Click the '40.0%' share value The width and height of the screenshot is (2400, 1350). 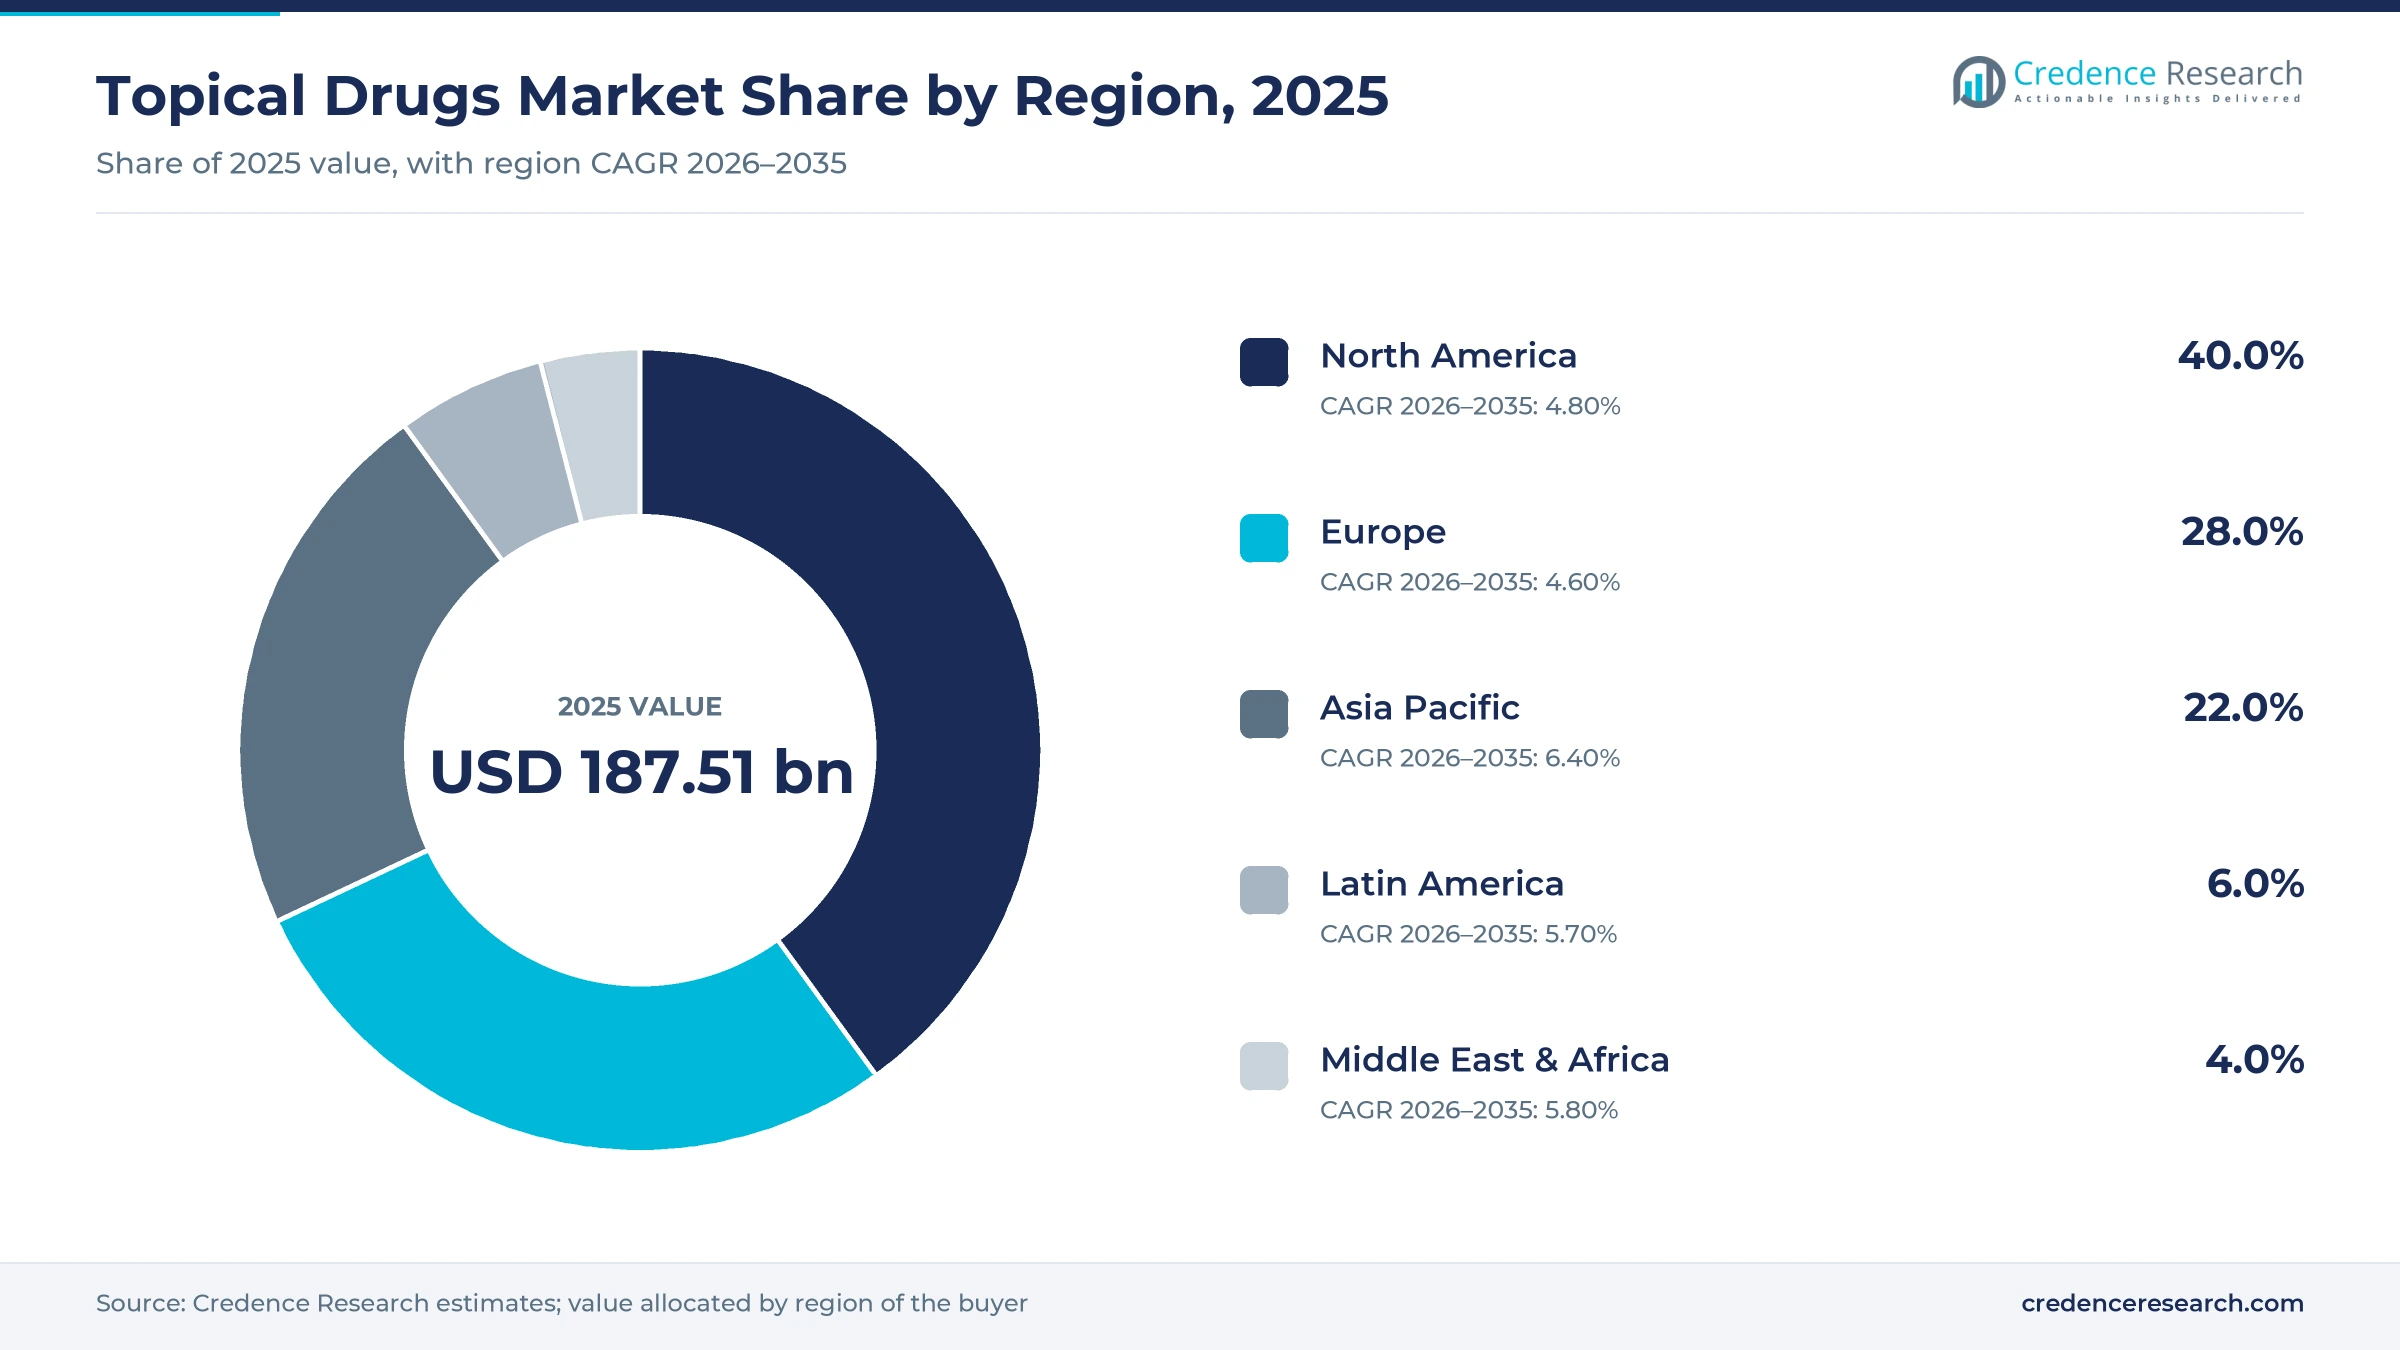[x=2241, y=356]
